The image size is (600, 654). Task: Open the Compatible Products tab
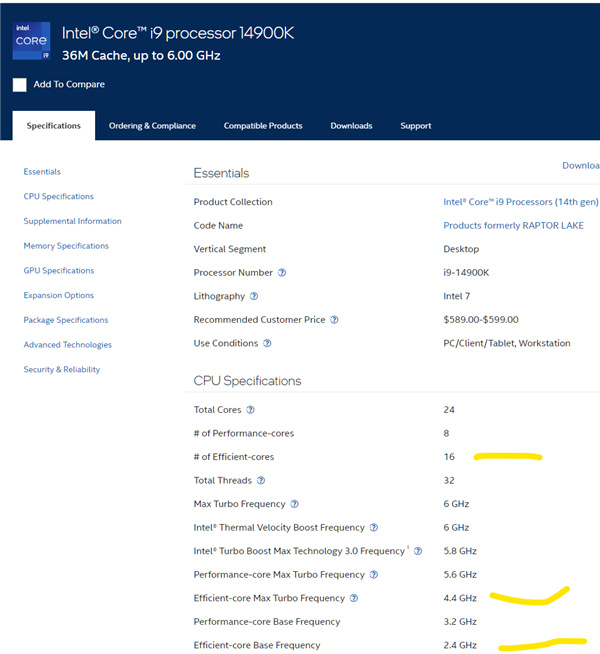point(263,126)
